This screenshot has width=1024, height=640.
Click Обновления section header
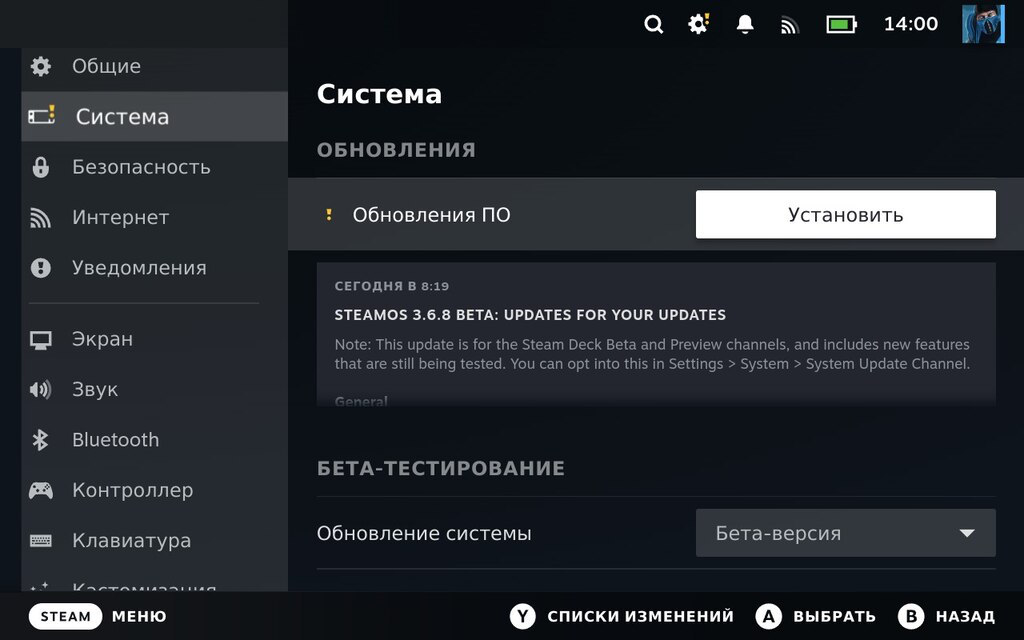tap(396, 150)
